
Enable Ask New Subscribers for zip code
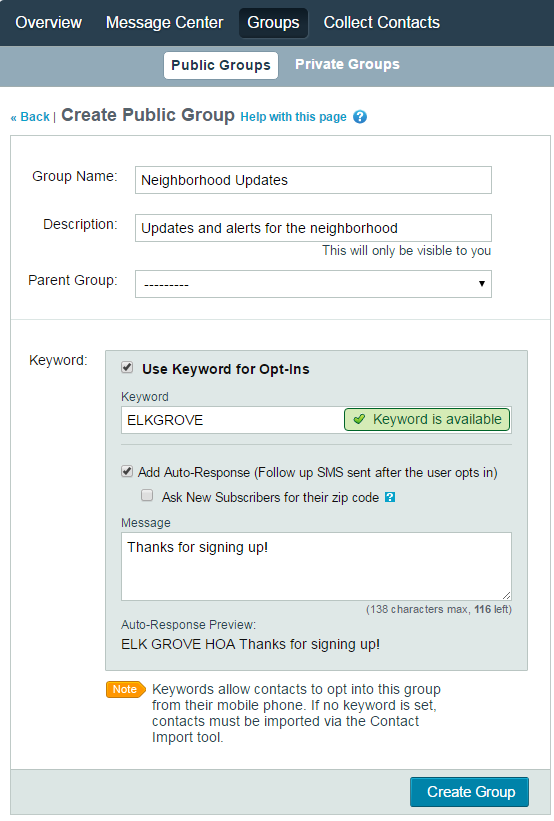tap(147, 495)
